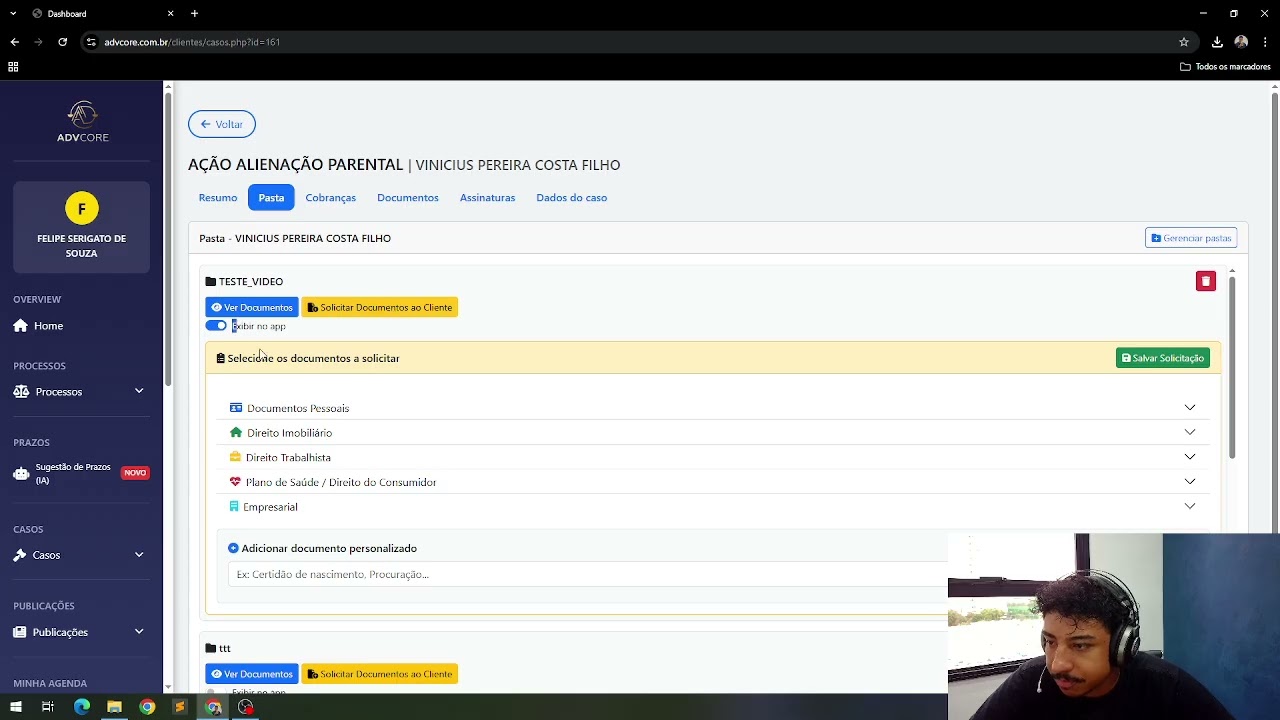This screenshot has height=720, width=1280.
Task: Open Todos os marcadores bookmarks folder
Action: point(1225,67)
